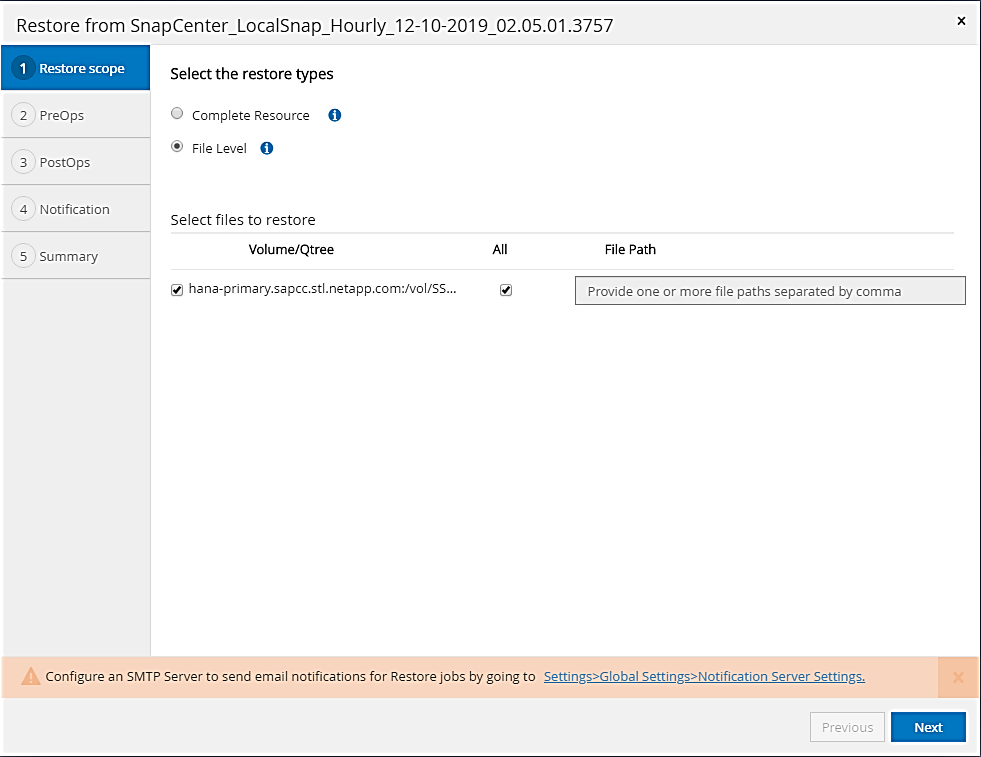The width and height of the screenshot is (981, 757).
Task: Select the File Level radio button
Action: point(177,147)
